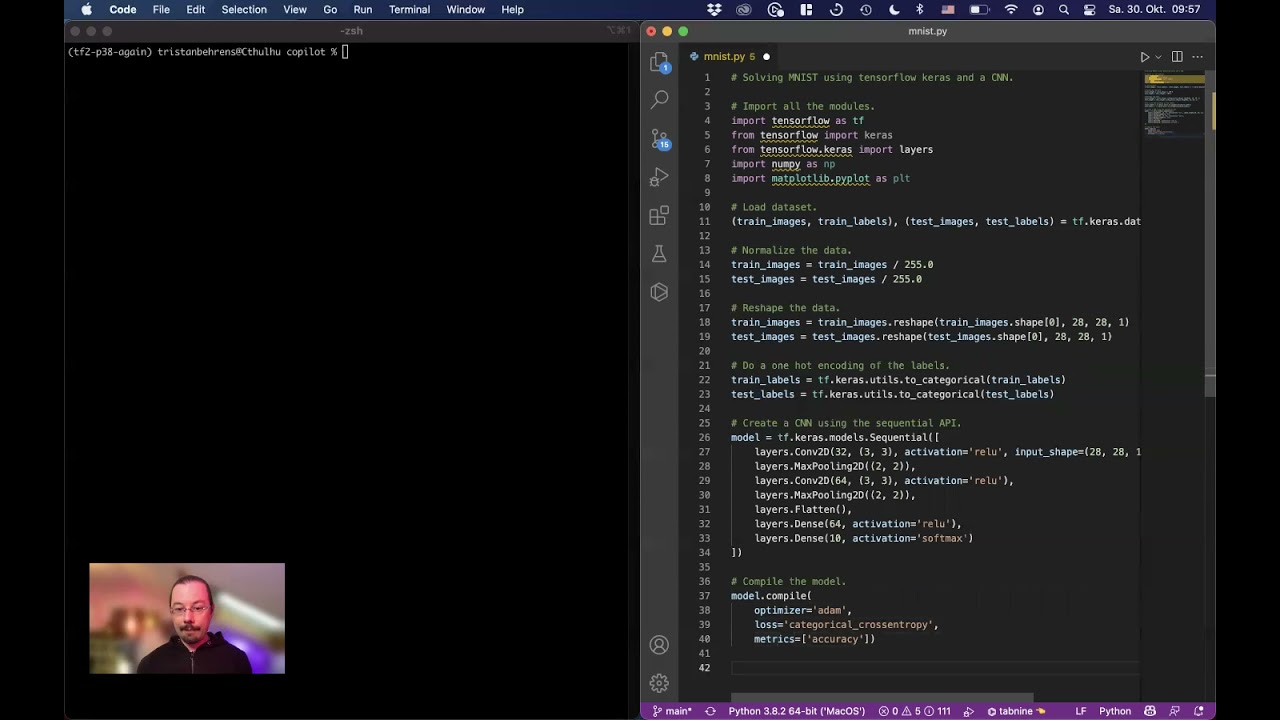Select the Python 3.8.2 64-bit interpreter

796,711
